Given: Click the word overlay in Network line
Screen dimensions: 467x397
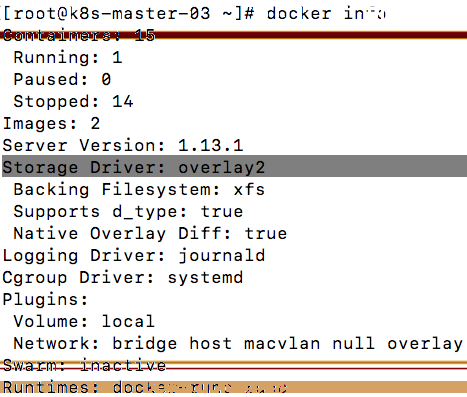Looking at the screenshot, I should point(425,344).
